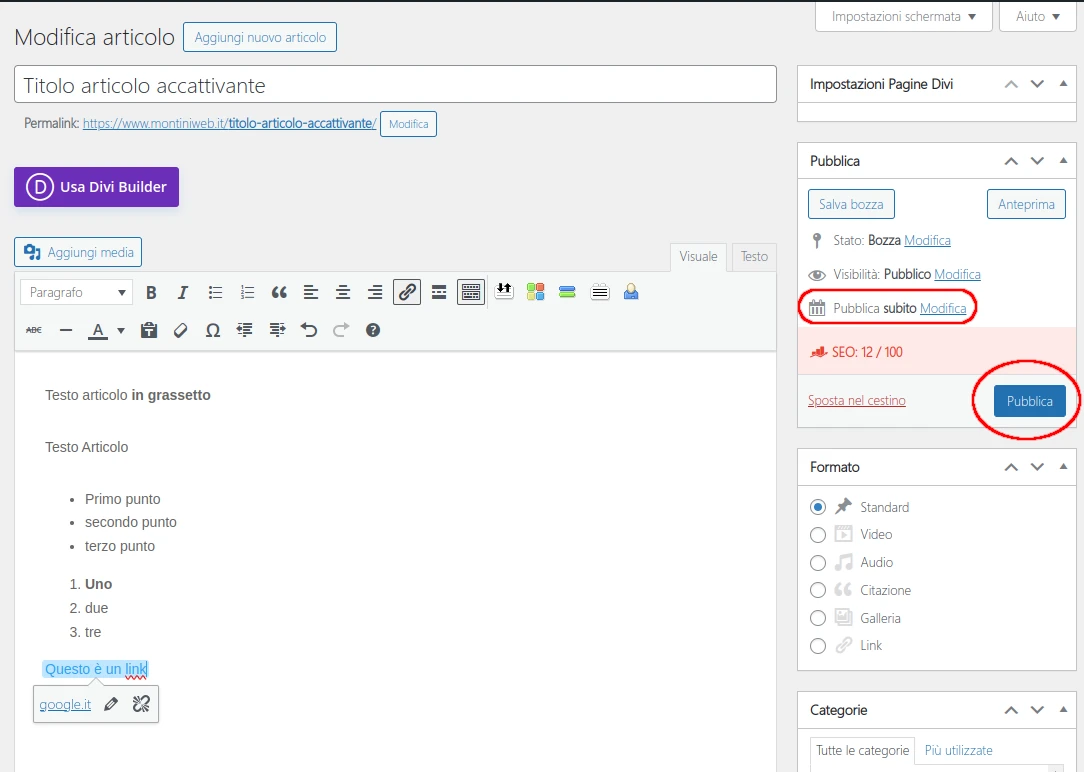Open the Paragrafo style dropdown

click(77, 293)
